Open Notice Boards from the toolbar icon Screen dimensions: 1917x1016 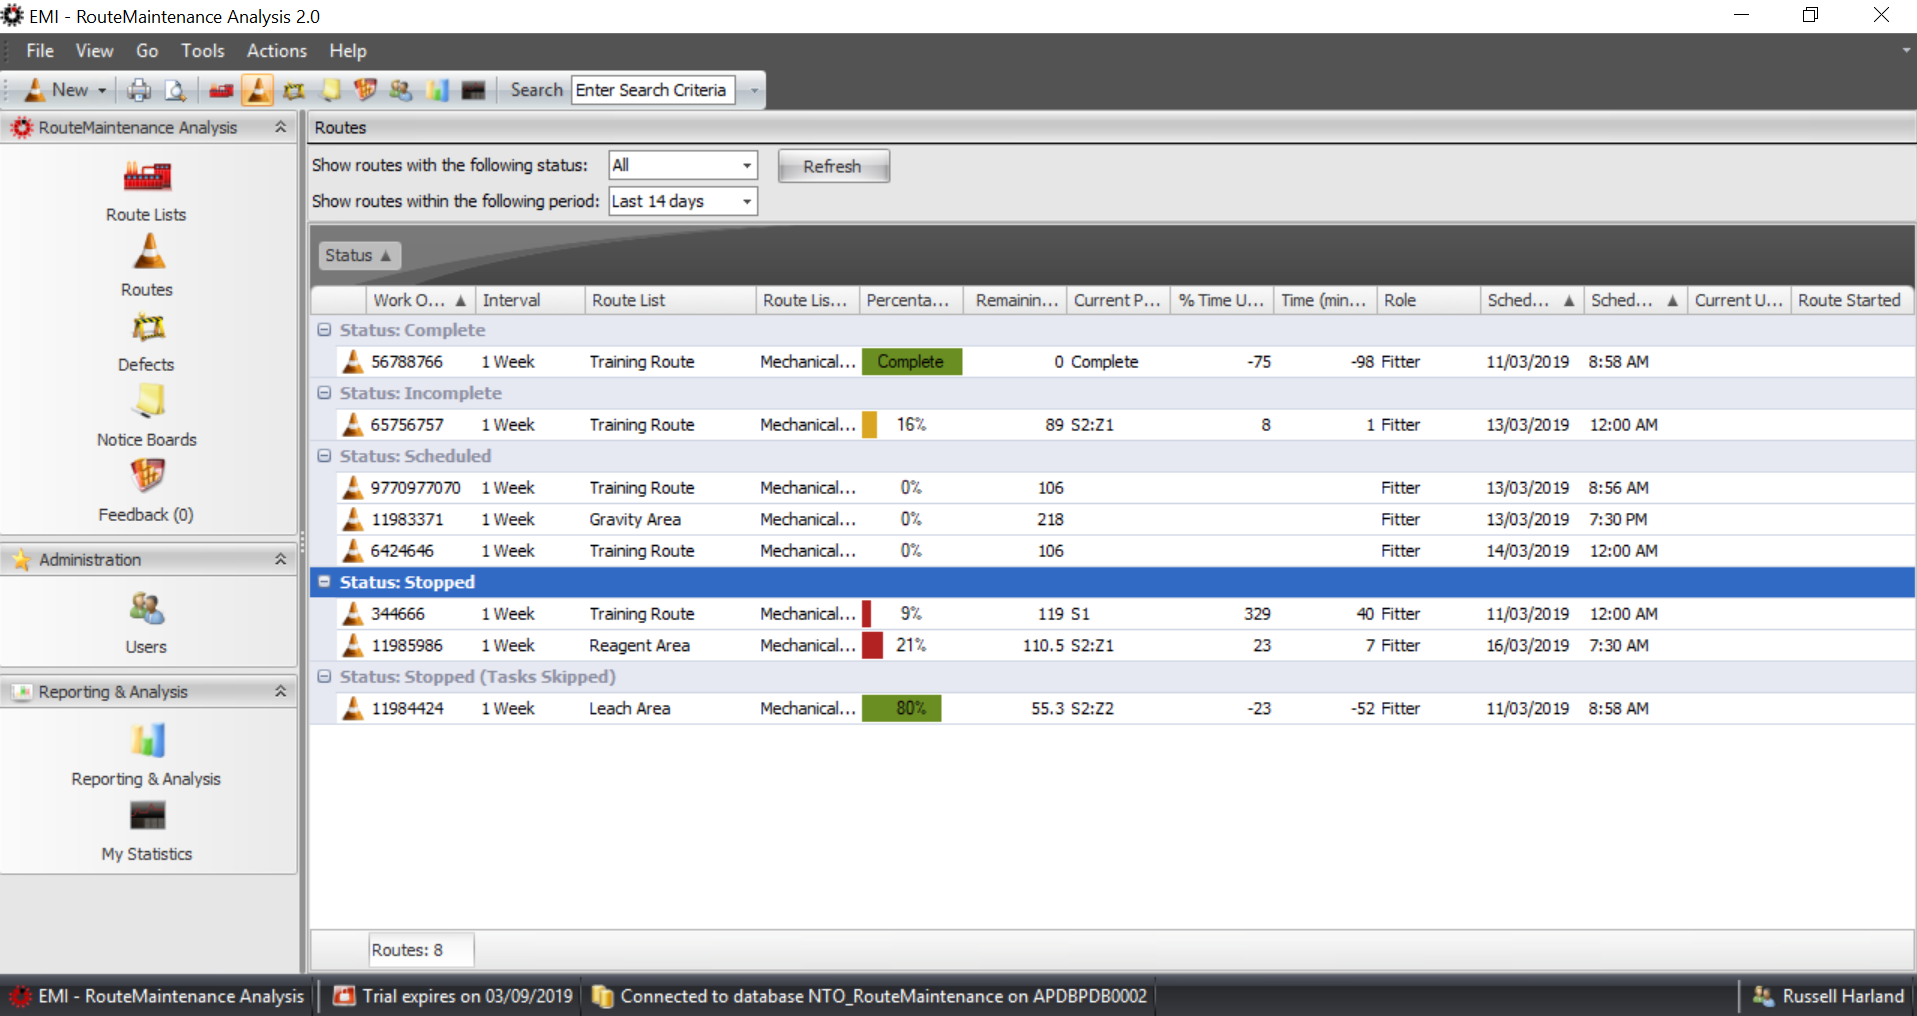coord(330,90)
